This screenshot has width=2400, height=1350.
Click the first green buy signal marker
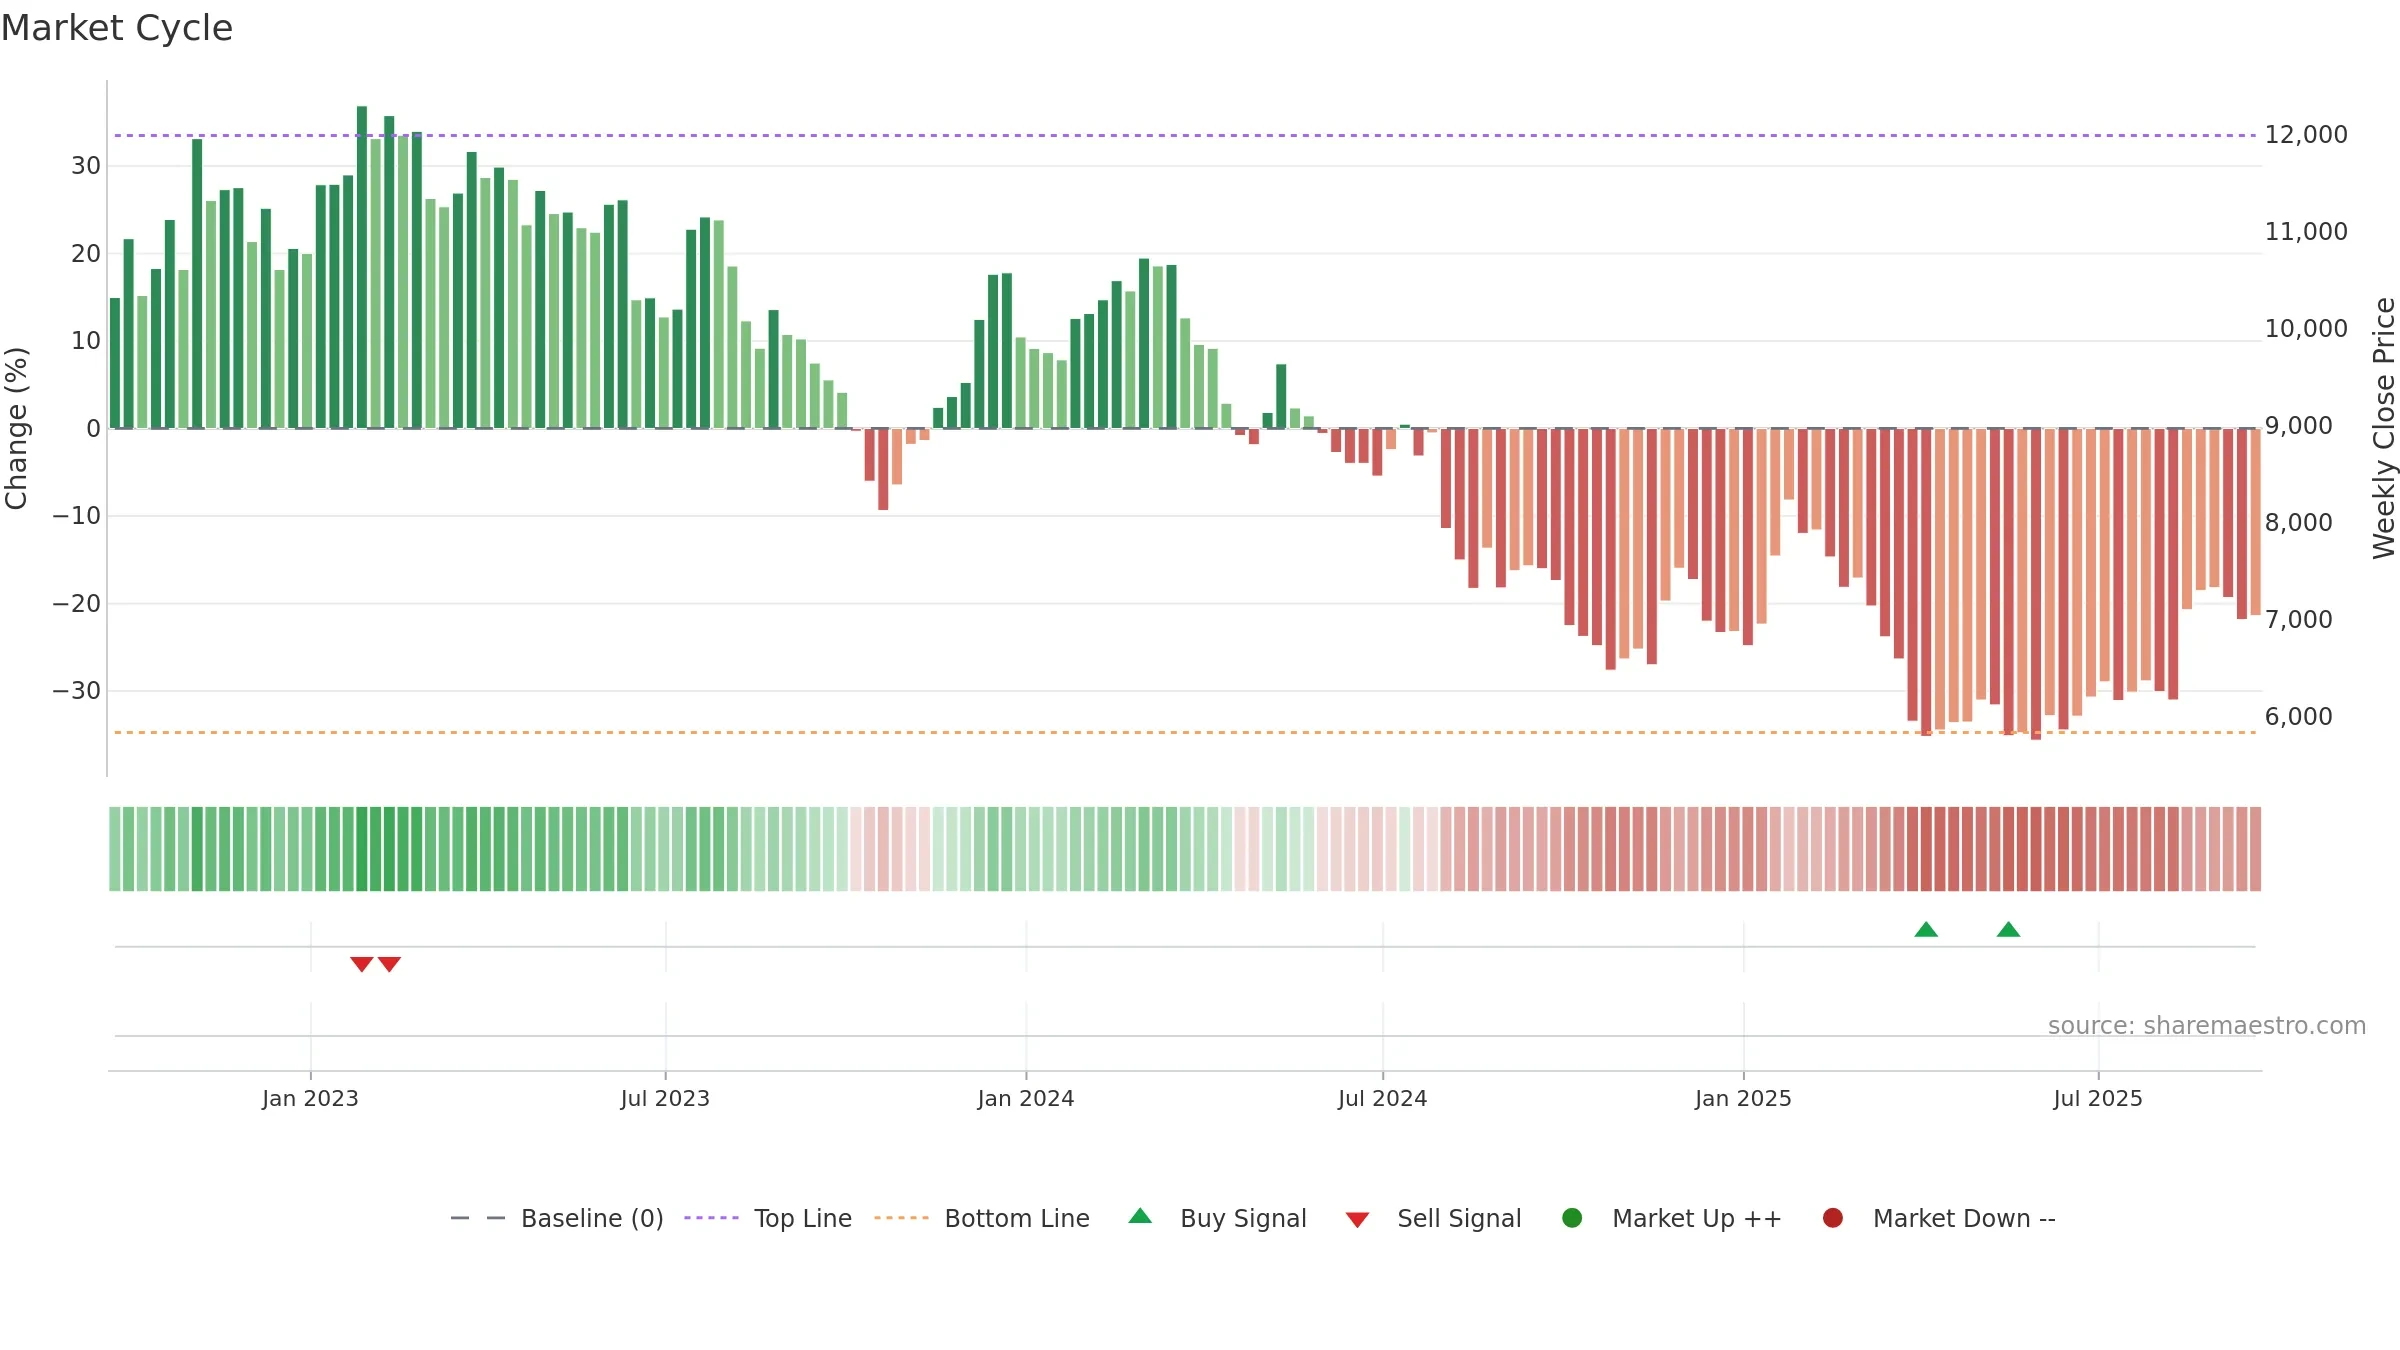tap(1926, 929)
